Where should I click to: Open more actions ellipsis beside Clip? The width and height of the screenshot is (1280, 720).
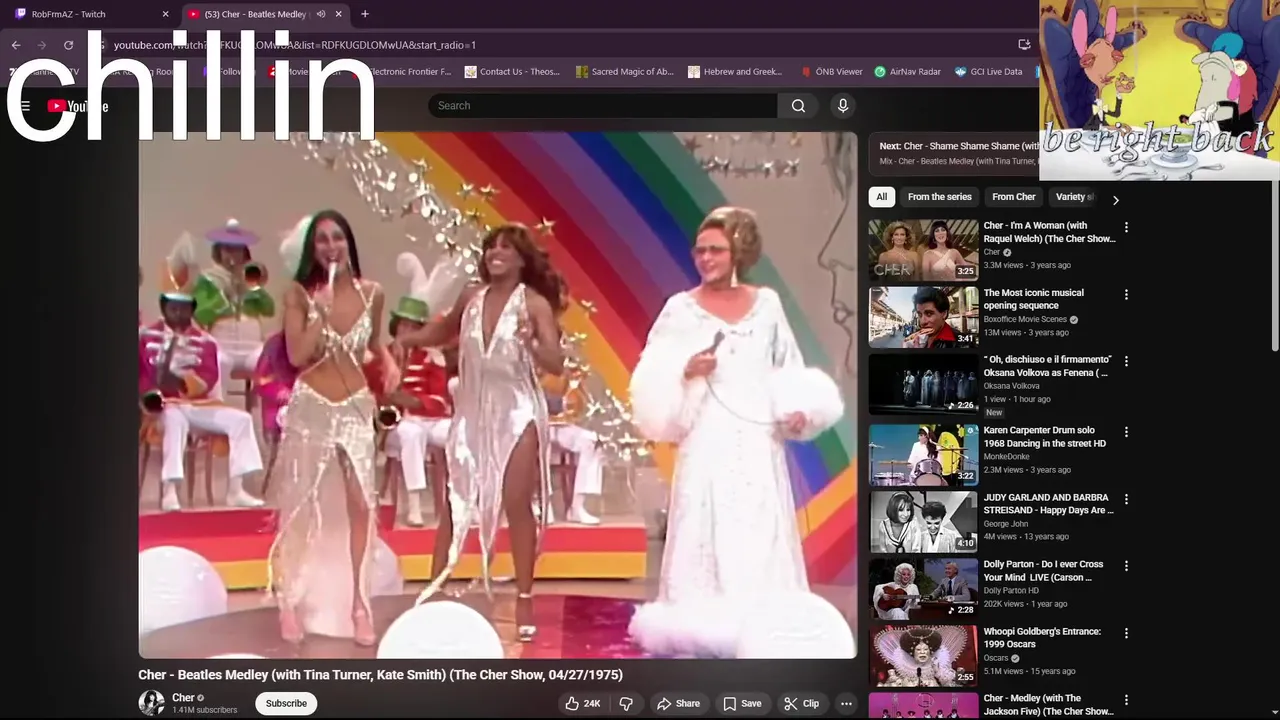coord(846,704)
